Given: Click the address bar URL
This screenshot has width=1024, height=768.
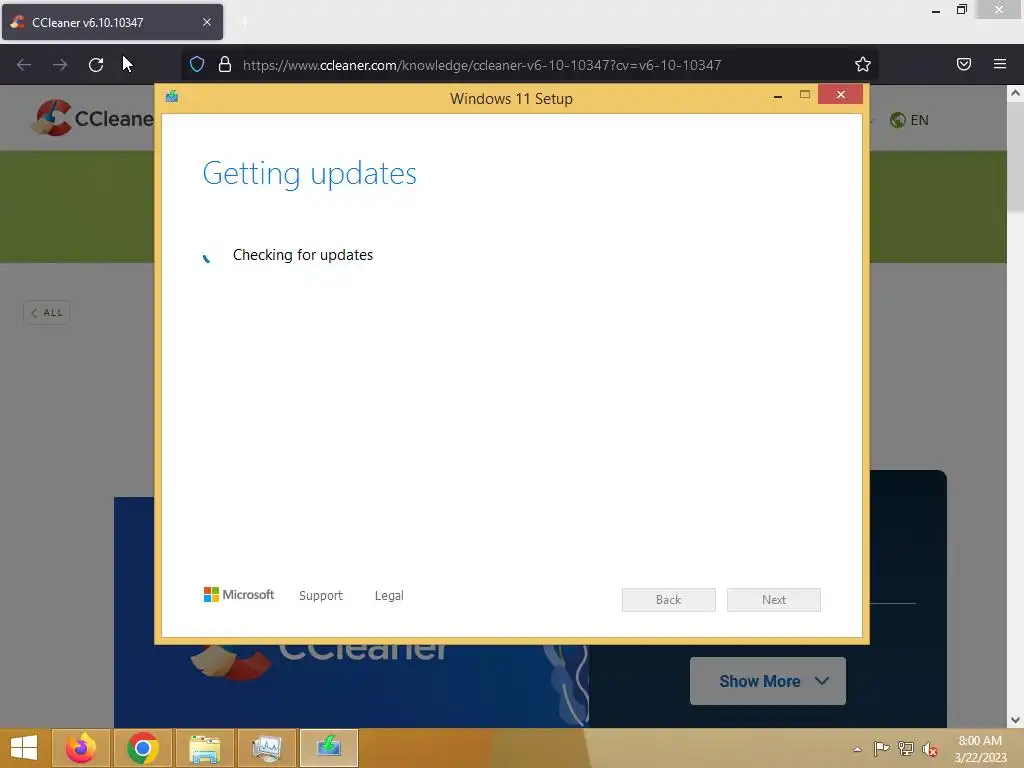Looking at the screenshot, I should 482,65.
